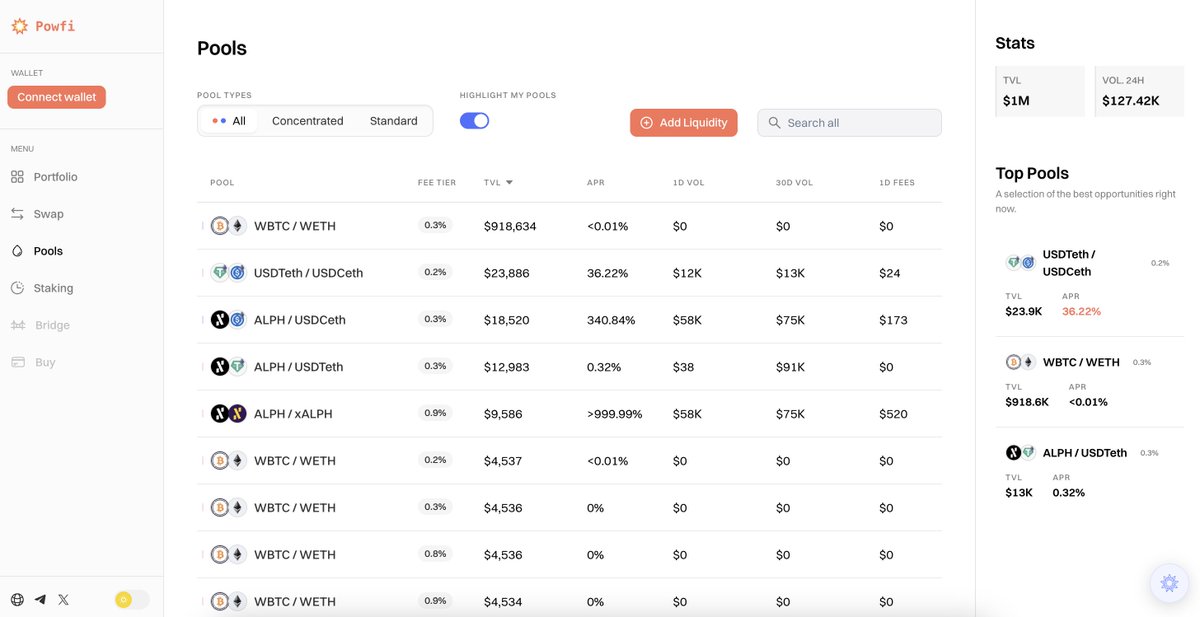This screenshot has height=617, width=1200.
Task: Click the $38 1D volume value
Action: (683, 367)
